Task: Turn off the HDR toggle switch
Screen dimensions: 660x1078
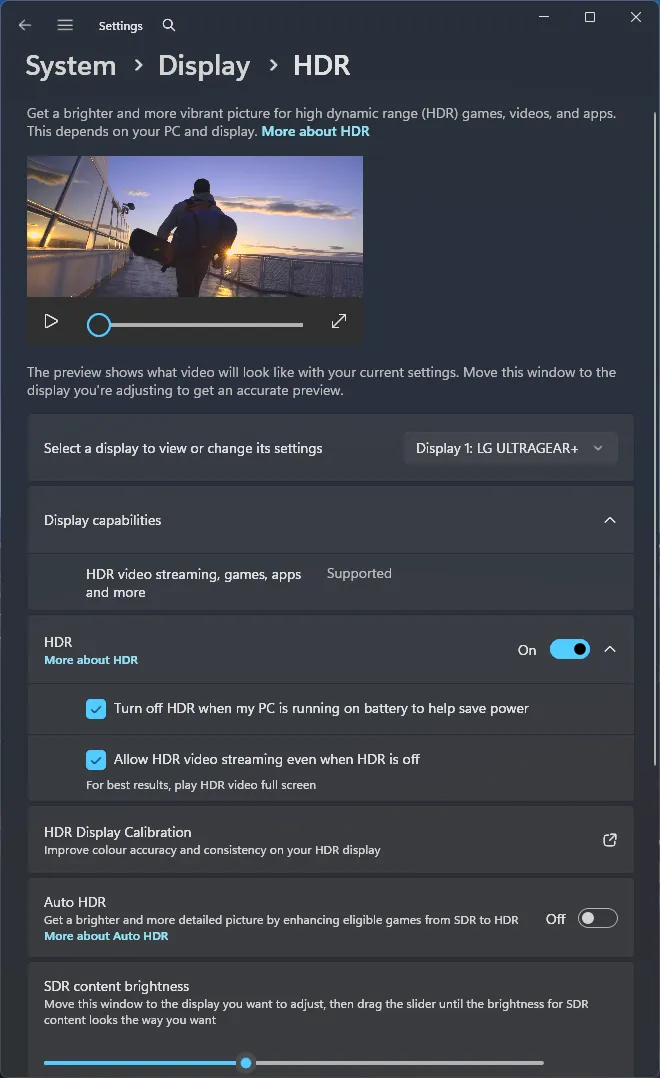Action: 569,650
